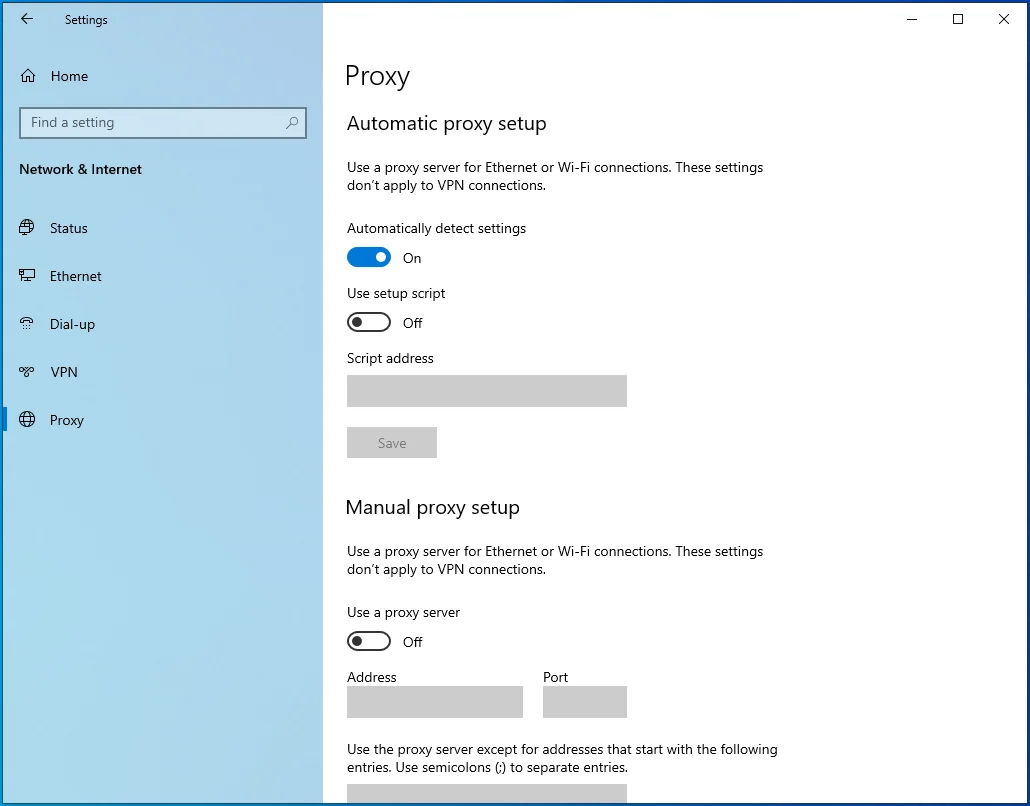Click the Script address label
This screenshot has height=806, width=1030.
(x=390, y=359)
